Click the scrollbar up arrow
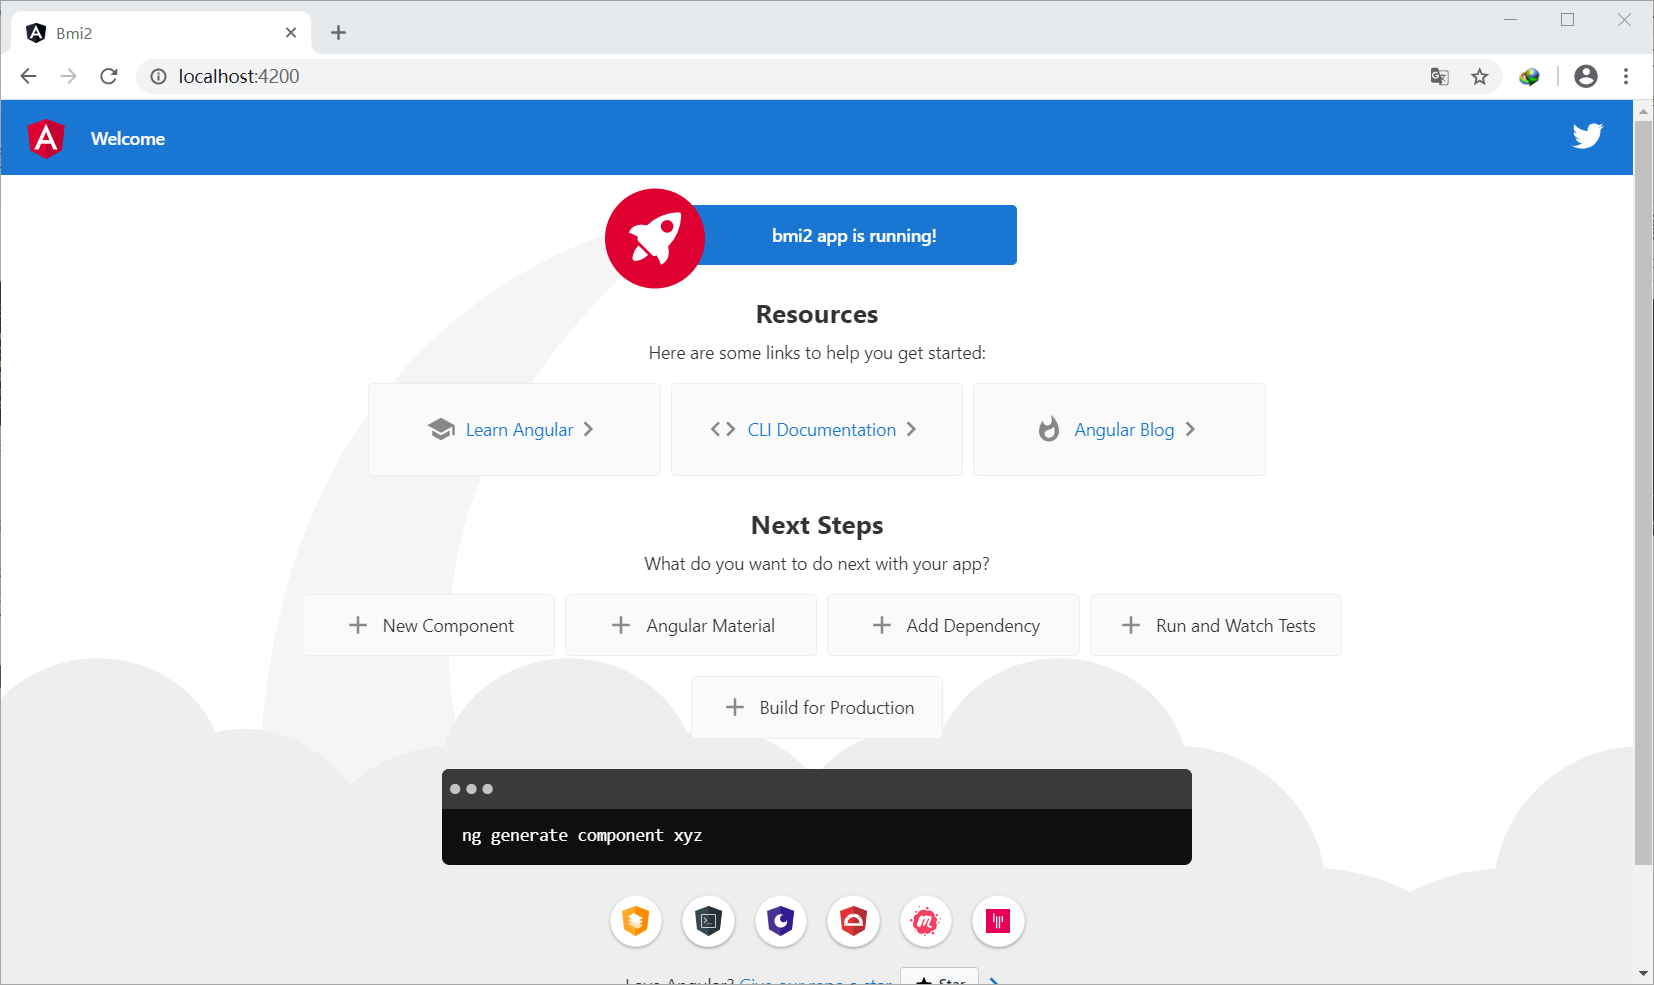 coord(1643,110)
